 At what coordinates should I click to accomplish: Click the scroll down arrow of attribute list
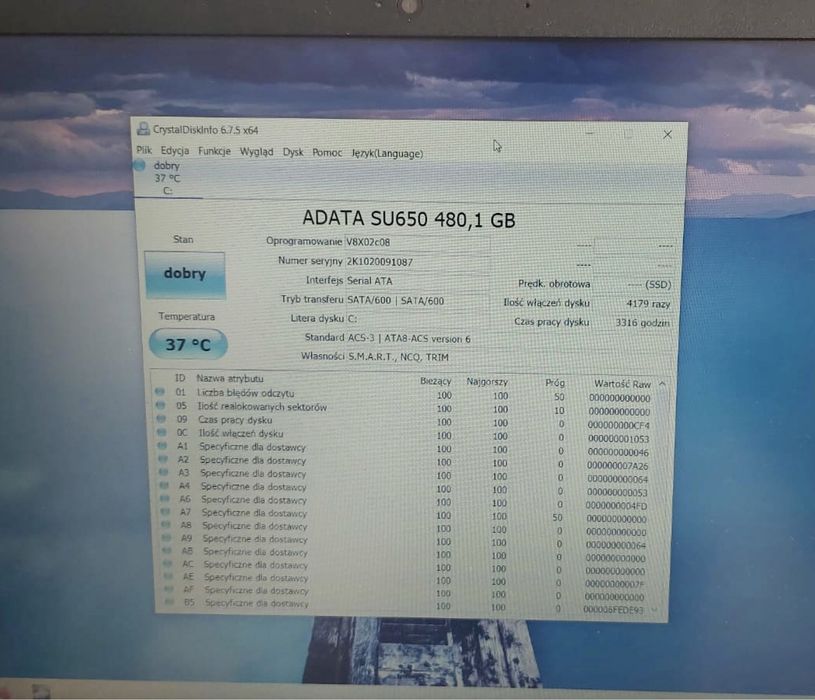tap(654, 610)
